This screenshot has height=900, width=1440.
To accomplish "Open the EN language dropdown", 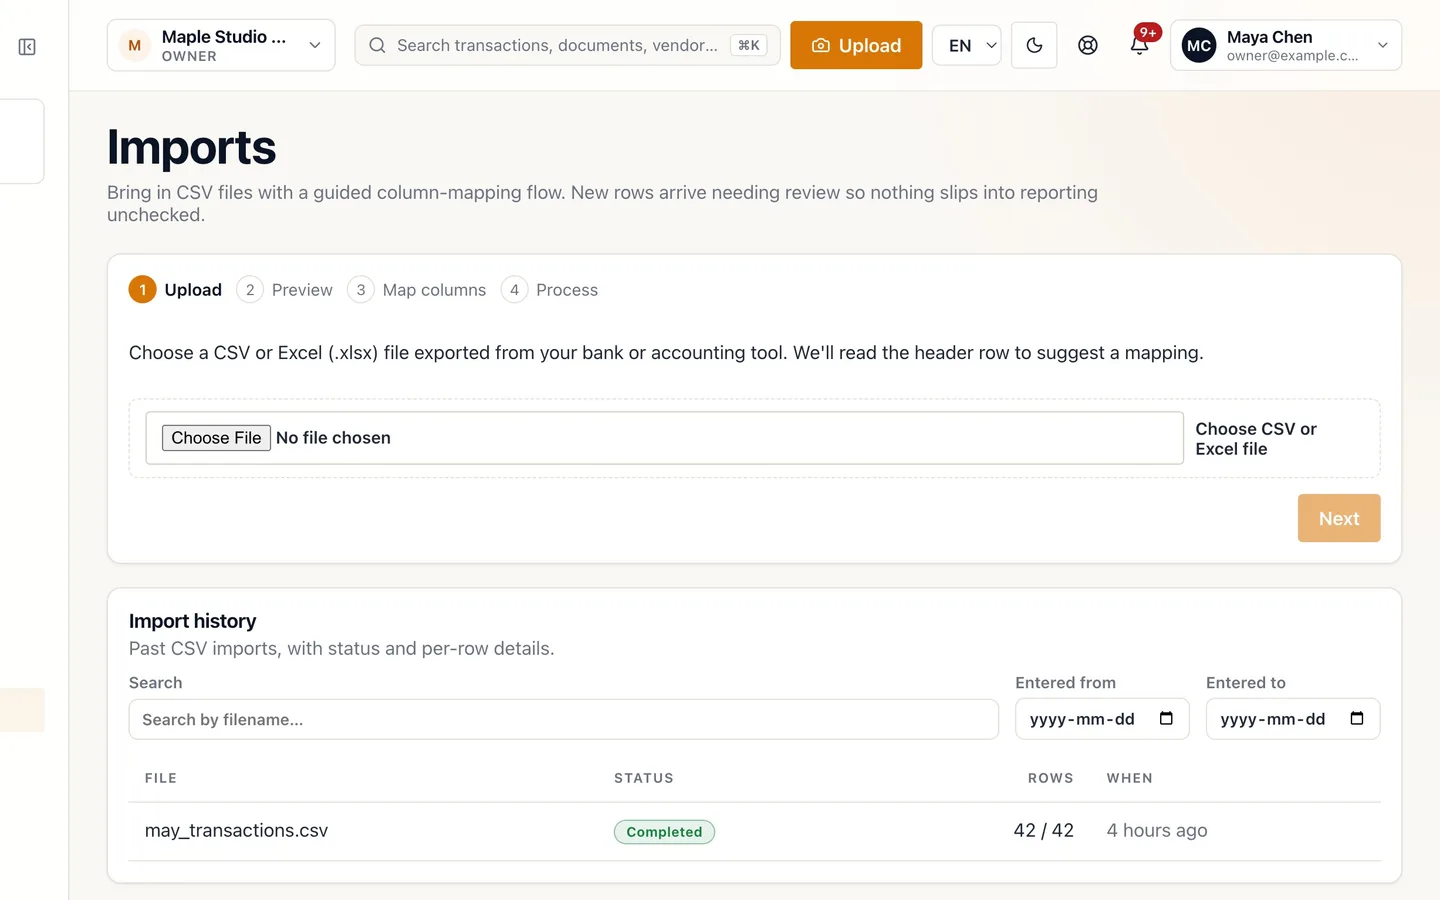I will click(x=966, y=45).
